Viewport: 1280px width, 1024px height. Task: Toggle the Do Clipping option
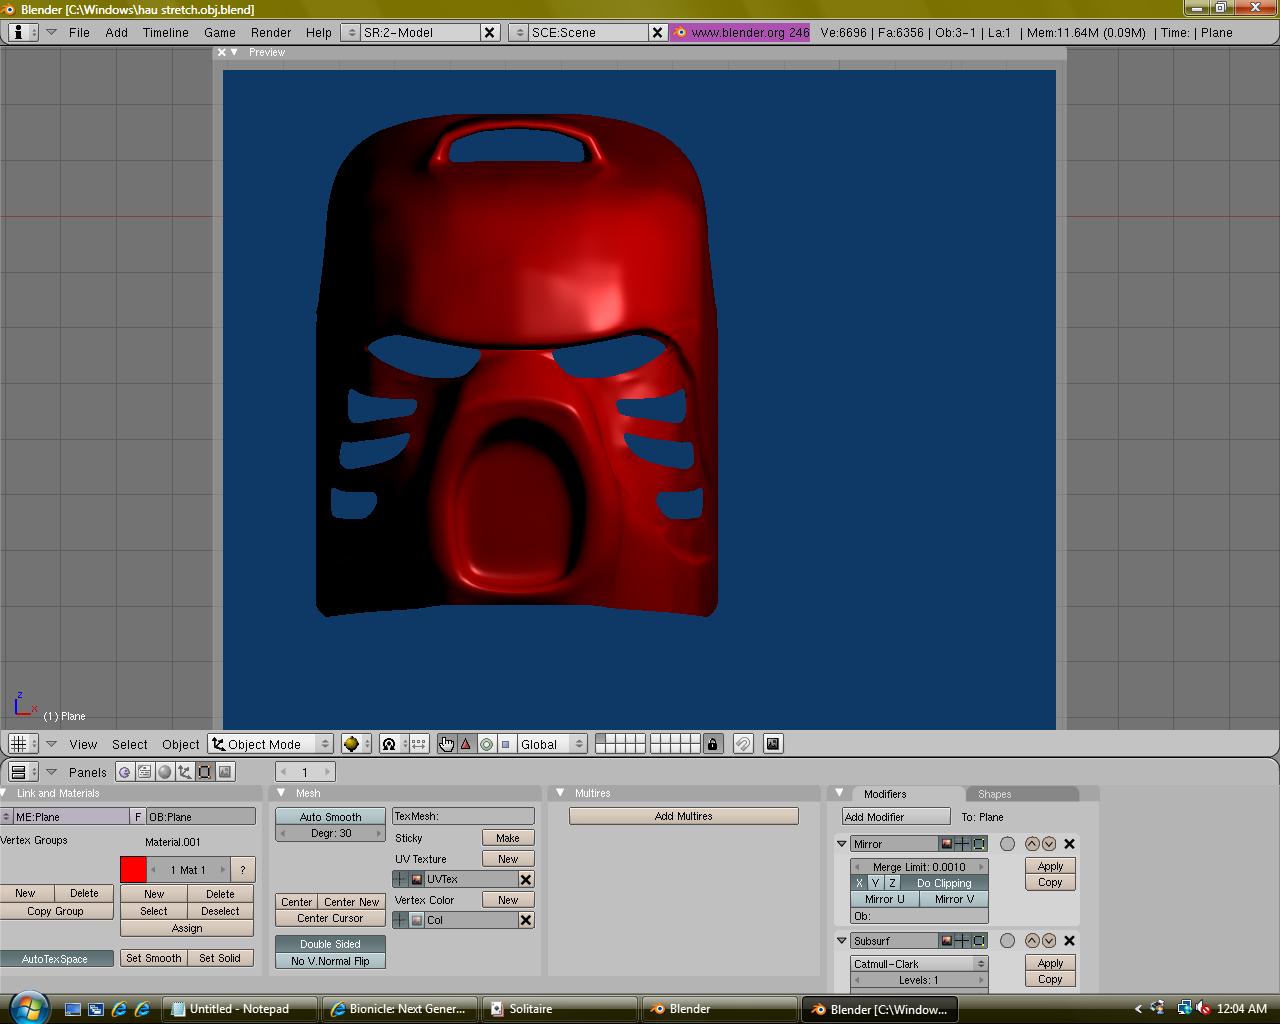pos(943,883)
